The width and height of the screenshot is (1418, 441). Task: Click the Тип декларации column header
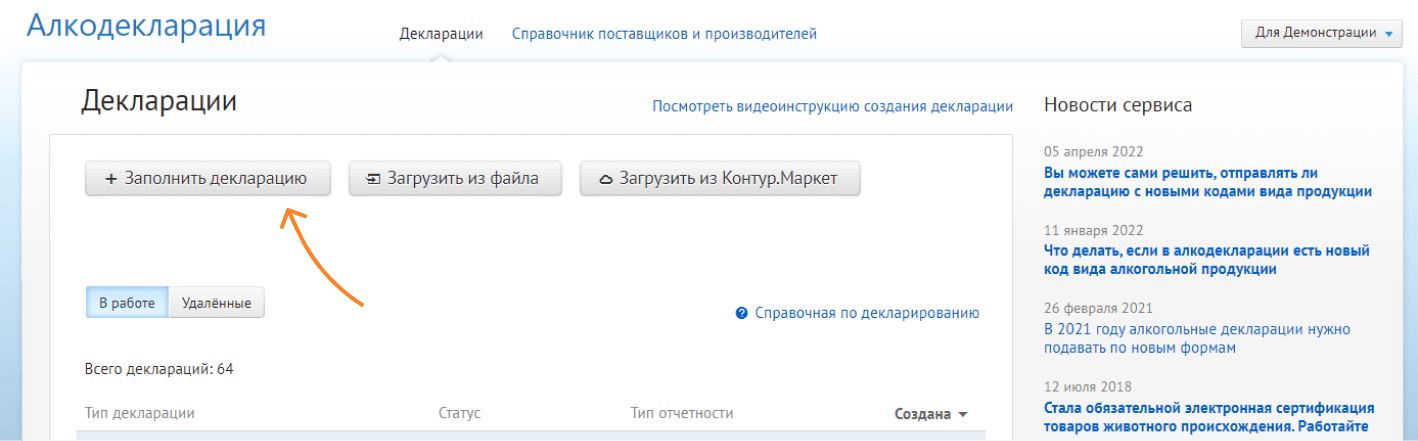click(x=140, y=413)
